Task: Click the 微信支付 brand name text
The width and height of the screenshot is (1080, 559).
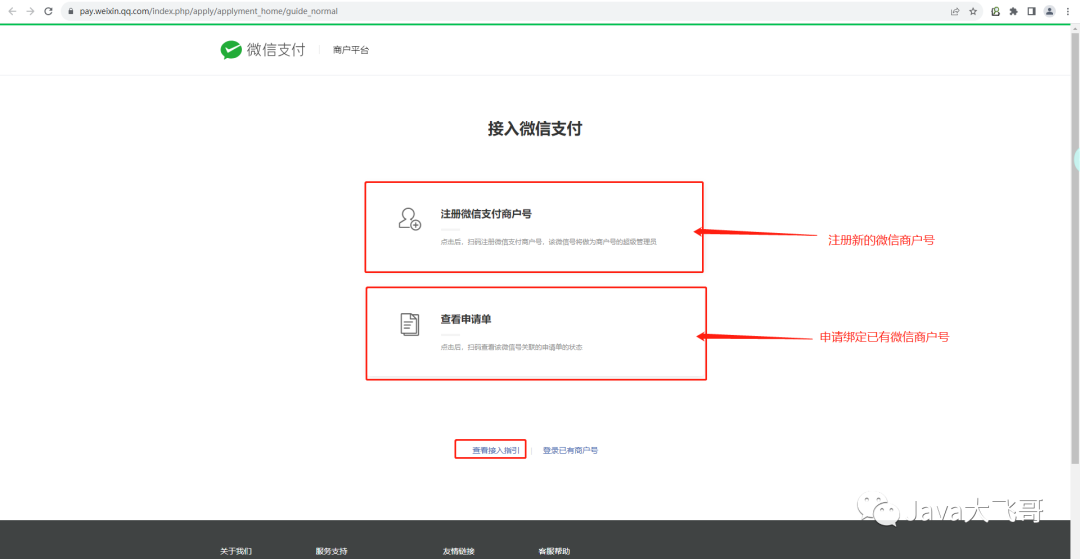Action: (276, 50)
